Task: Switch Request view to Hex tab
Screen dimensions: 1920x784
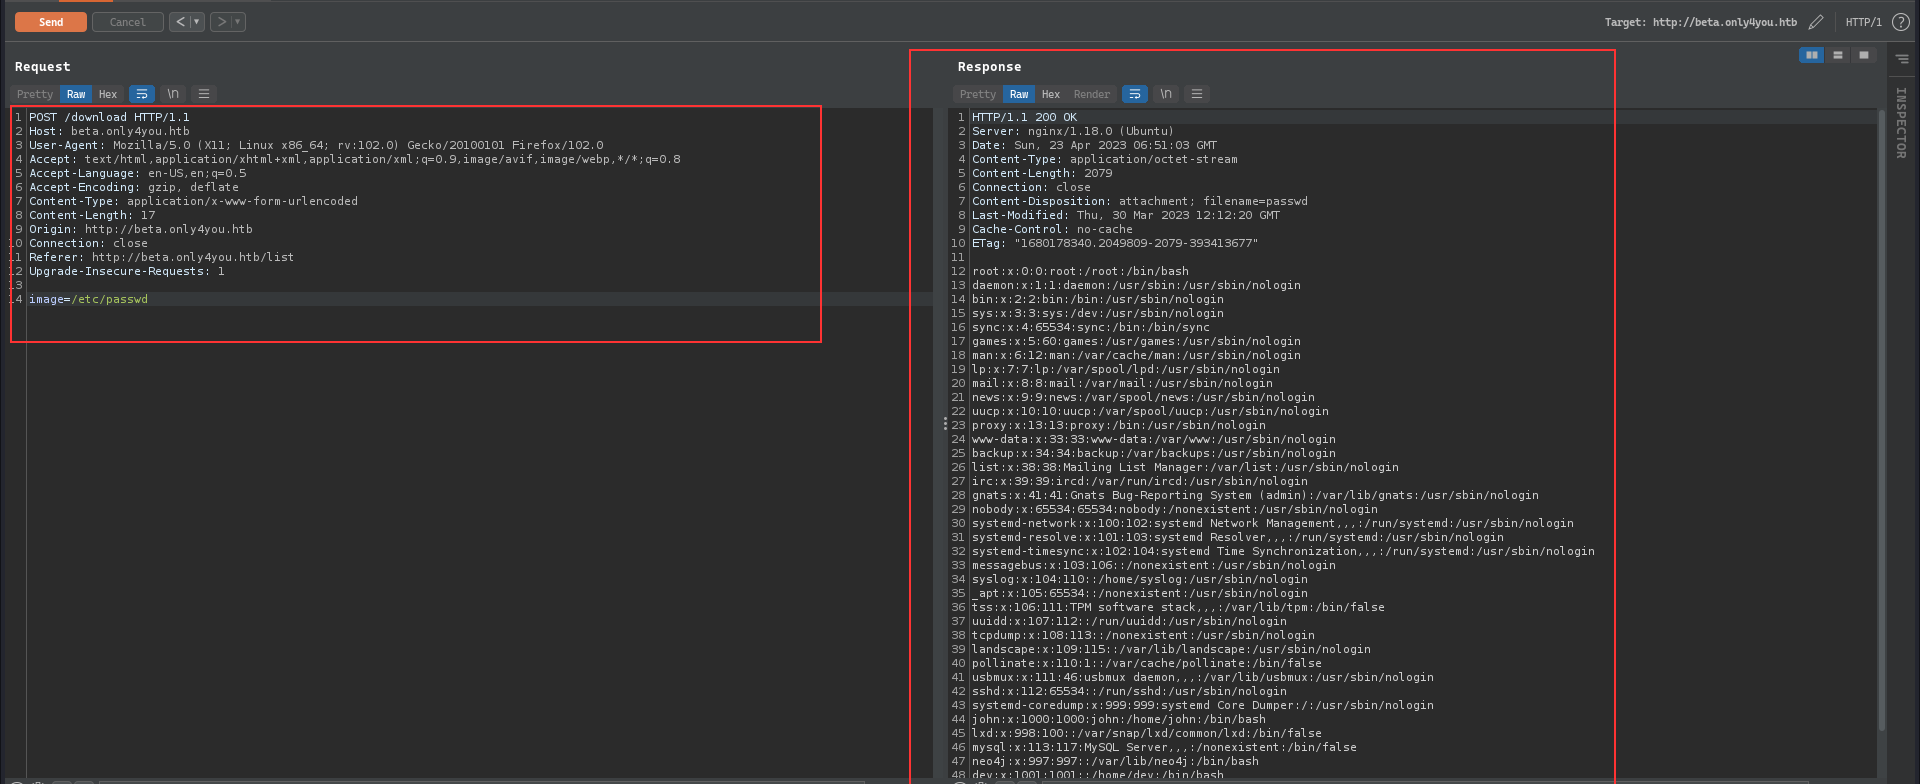Action: [108, 94]
